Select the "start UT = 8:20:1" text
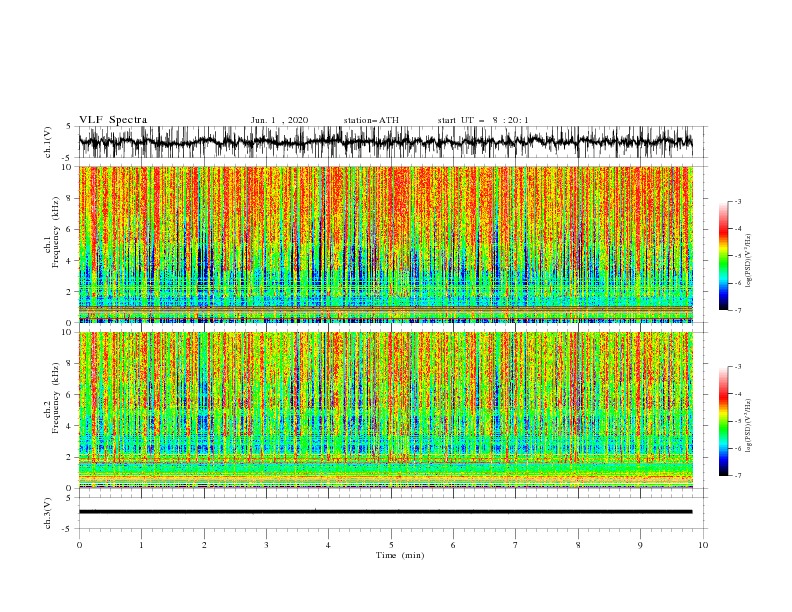Screen dimensions: 792x612 coord(483,120)
